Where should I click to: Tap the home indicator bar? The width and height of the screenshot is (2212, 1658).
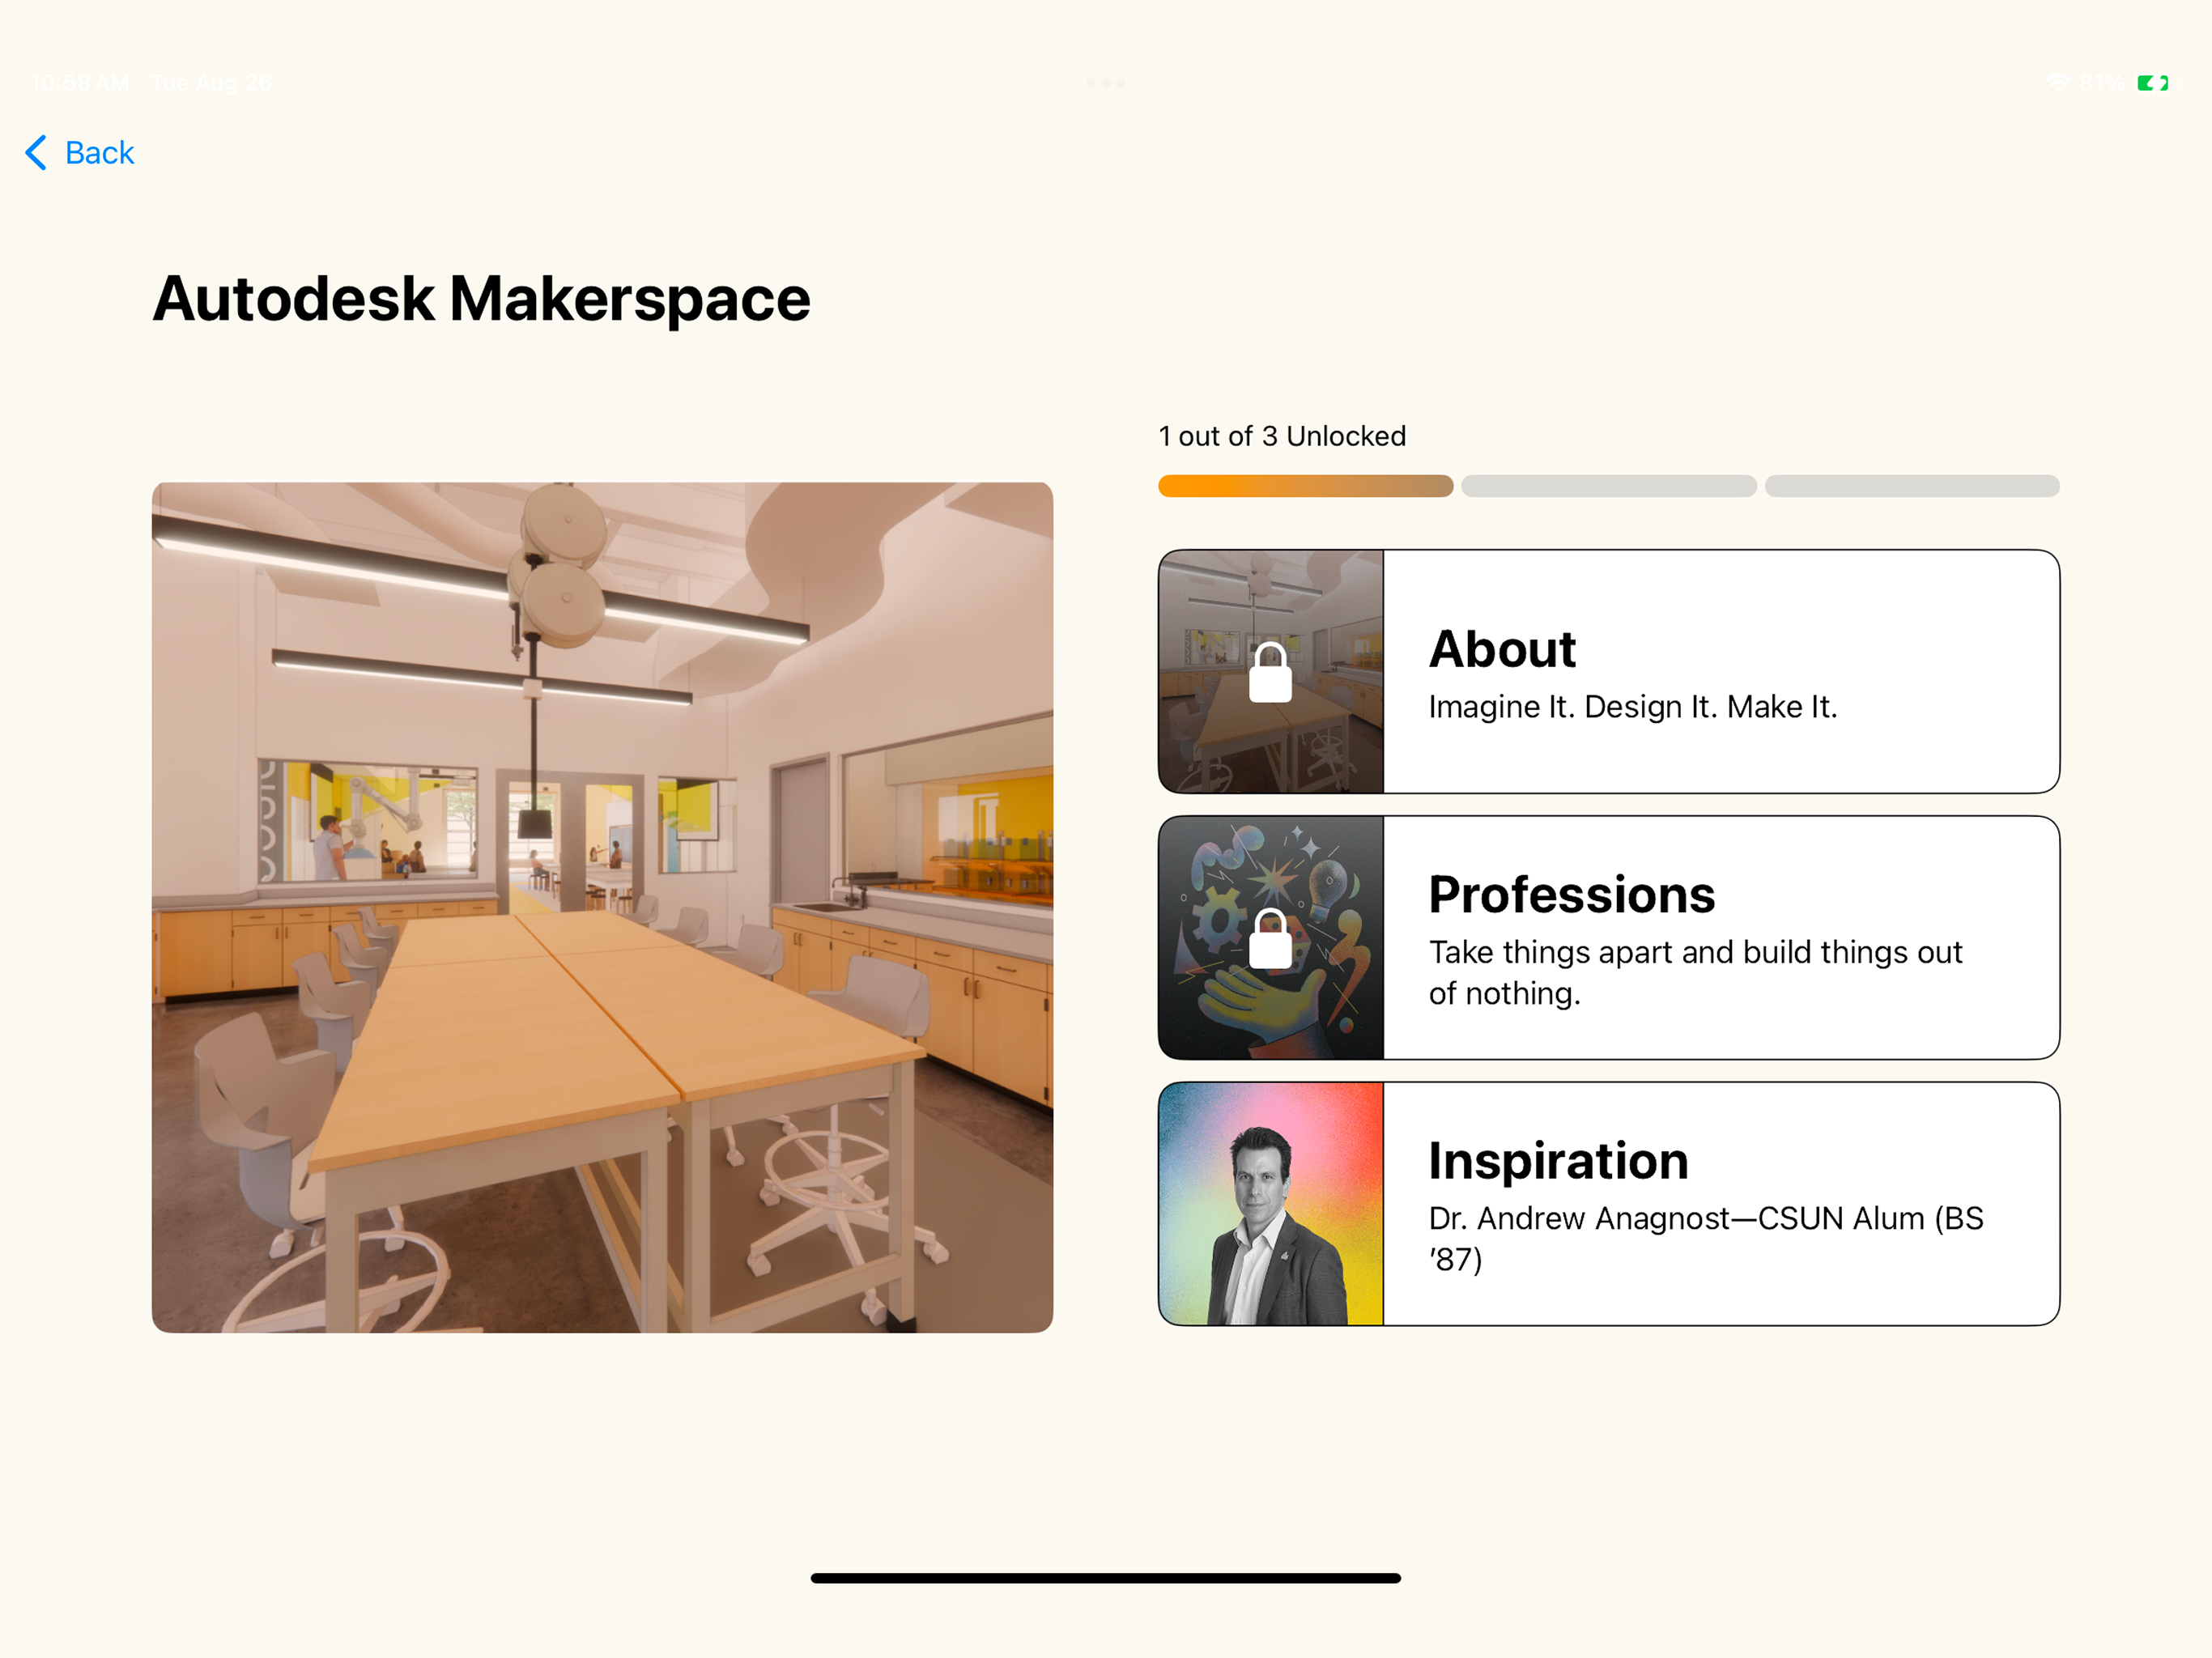pos(1106,1578)
